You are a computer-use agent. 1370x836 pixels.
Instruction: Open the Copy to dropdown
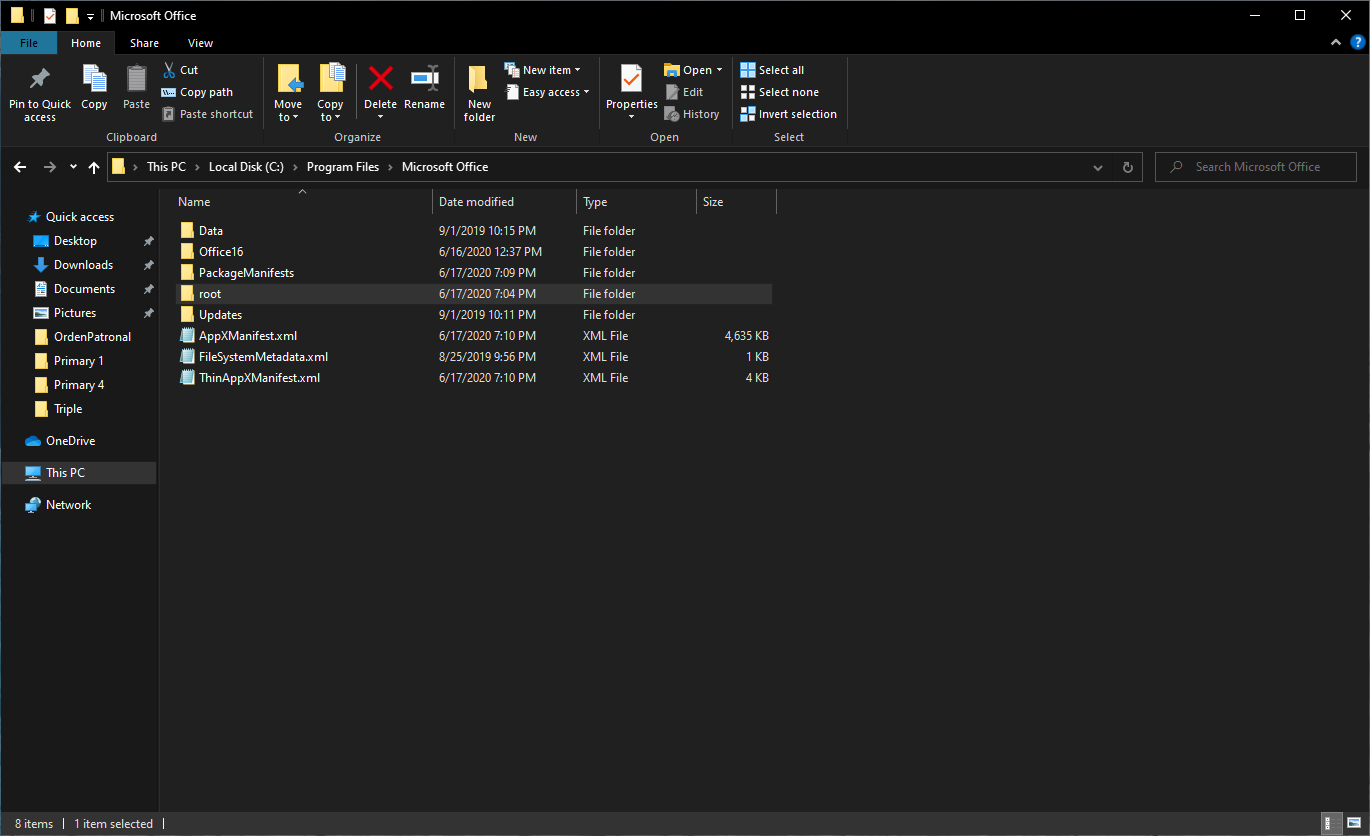click(x=330, y=110)
